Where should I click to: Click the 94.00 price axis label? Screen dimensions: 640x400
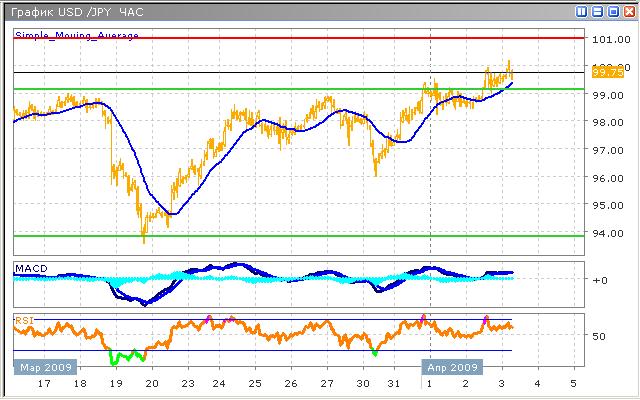pos(608,233)
